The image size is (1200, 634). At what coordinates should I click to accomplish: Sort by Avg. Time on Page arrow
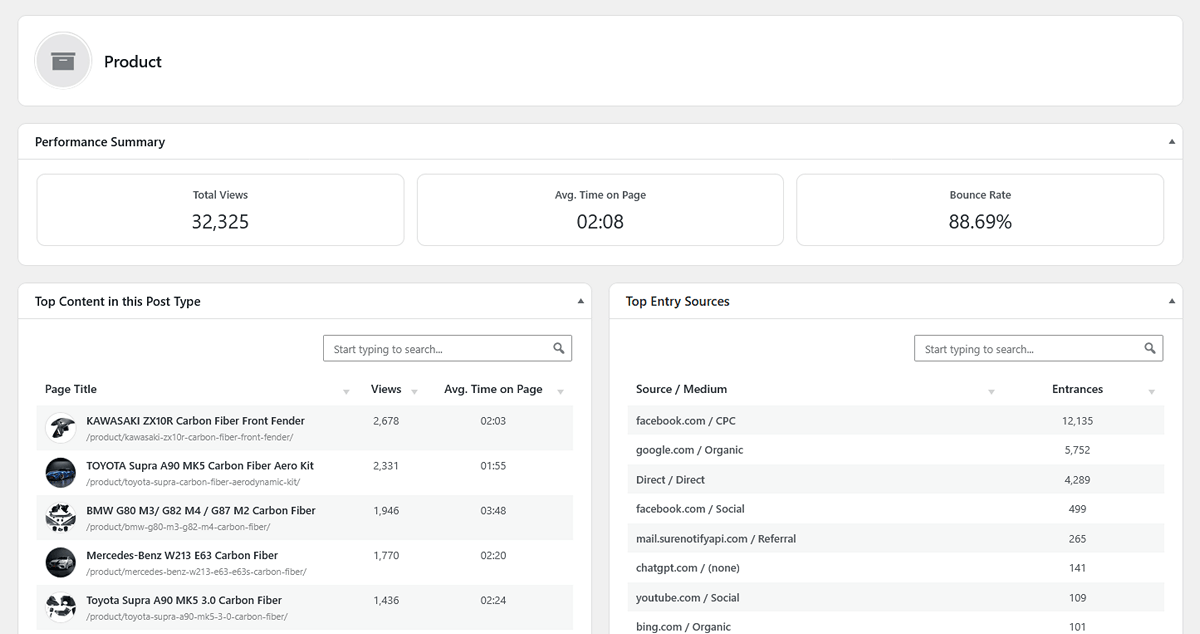[560, 391]
